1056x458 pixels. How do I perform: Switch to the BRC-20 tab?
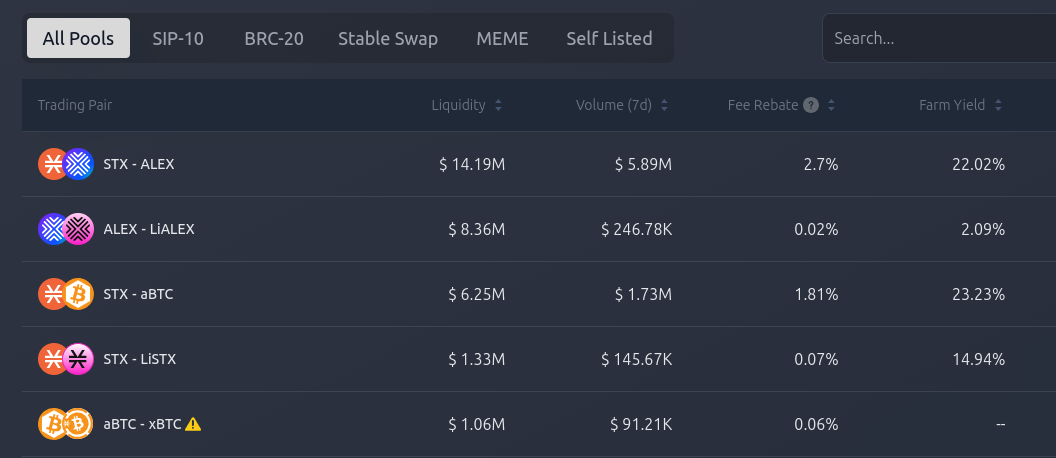click(274, 39)
